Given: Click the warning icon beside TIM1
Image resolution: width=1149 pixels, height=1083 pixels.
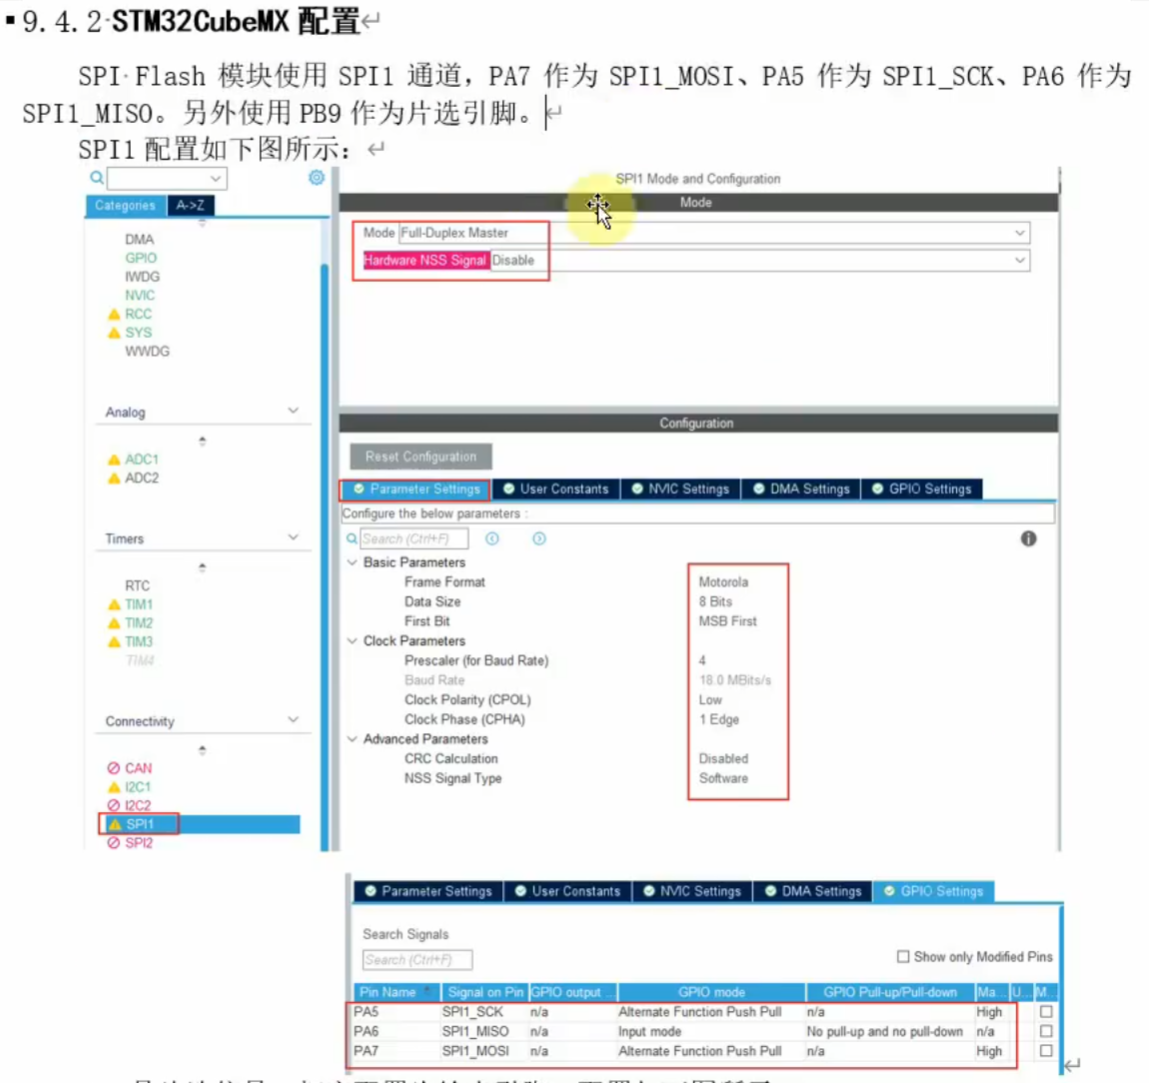Looking at the screenshot, I should pos(114,605).
